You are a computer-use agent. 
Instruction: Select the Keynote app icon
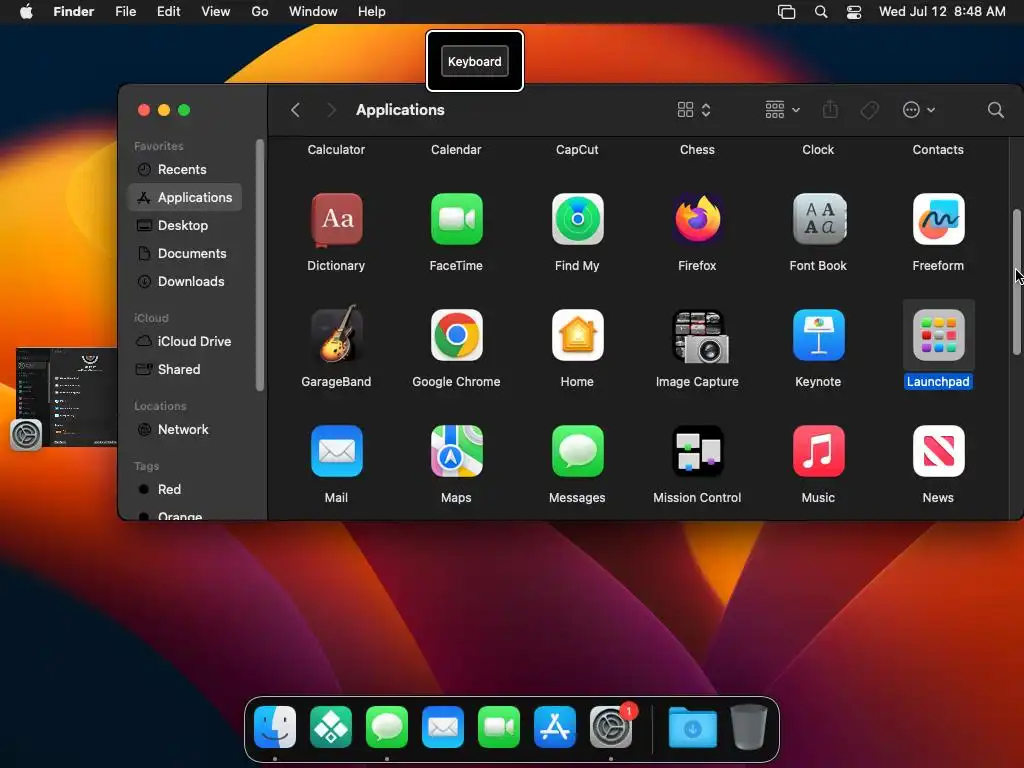click(x=818, y=335)
